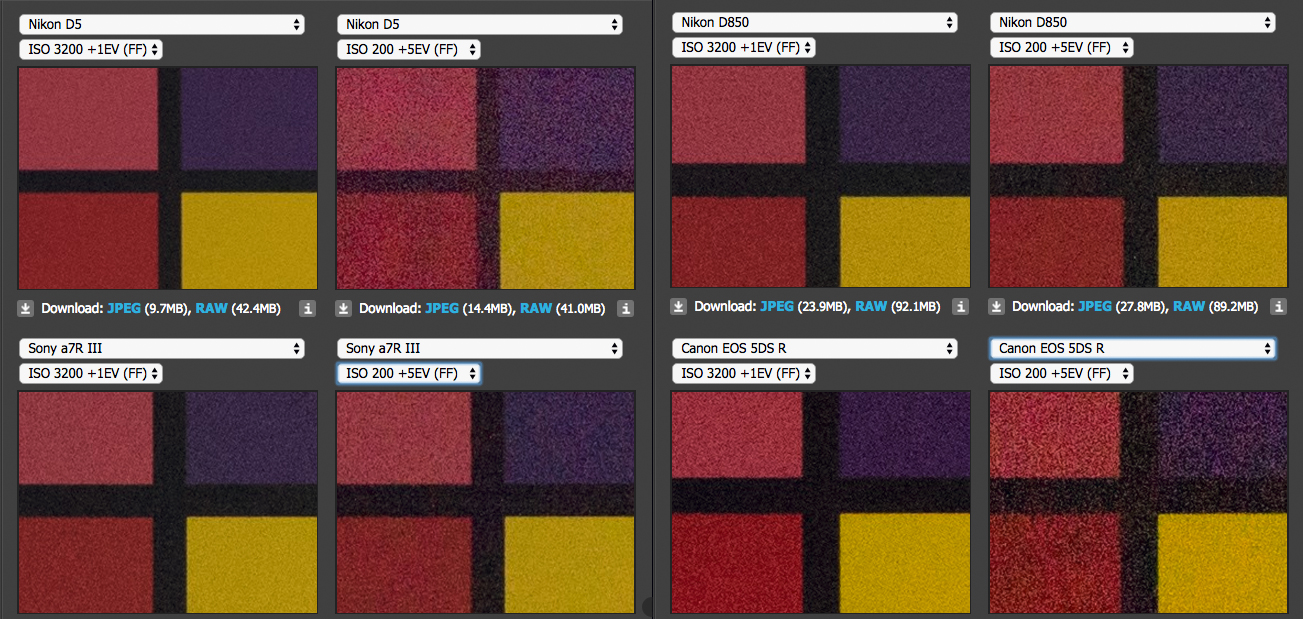
Task: Click download icon beside JPEG (27.8MB)
Action: click(x=997, y=307)
